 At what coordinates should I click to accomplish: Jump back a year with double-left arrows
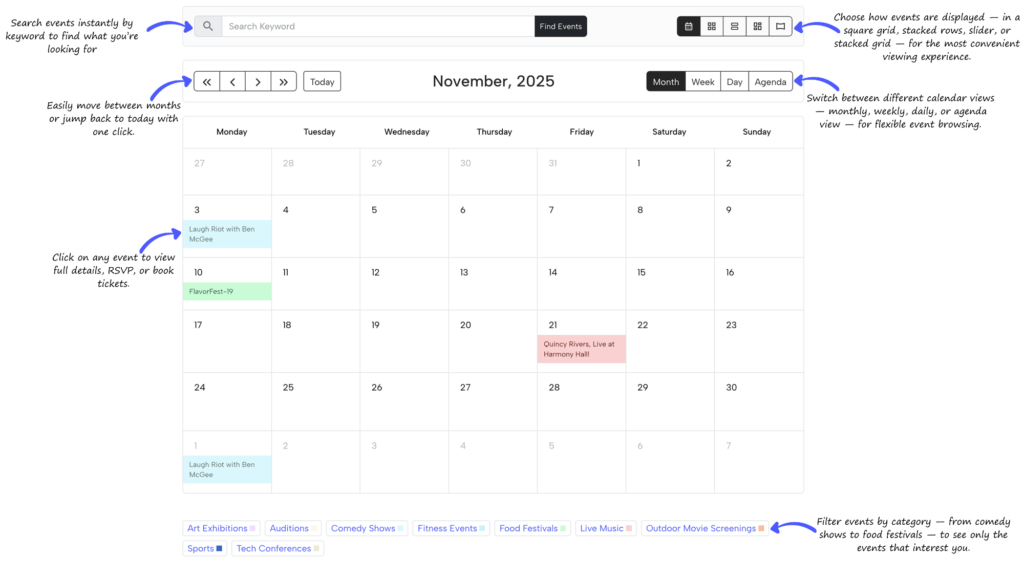[207, 82]
